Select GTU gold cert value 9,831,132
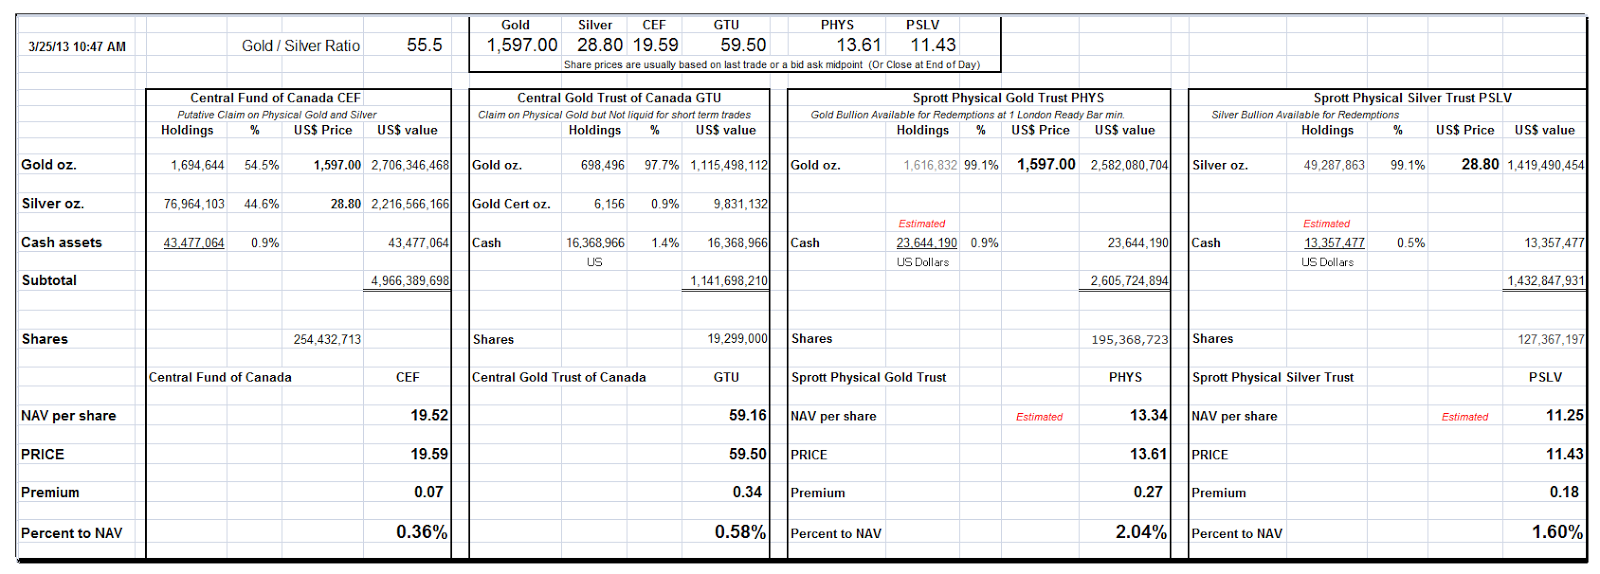The width and height of the screenshot is (1600, 574). coord(741,204)
